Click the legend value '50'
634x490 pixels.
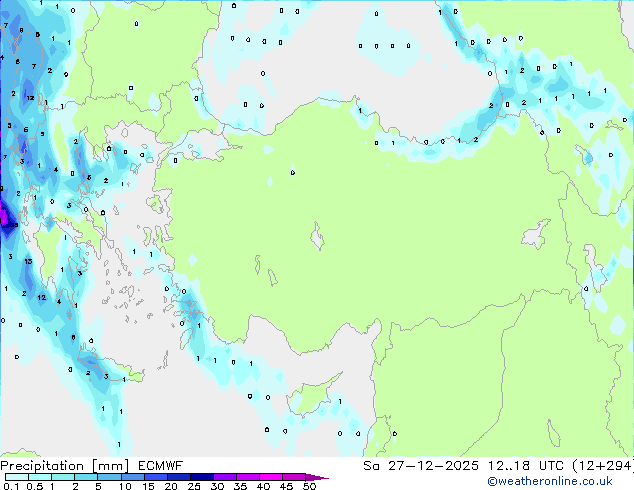coord(309,486)
